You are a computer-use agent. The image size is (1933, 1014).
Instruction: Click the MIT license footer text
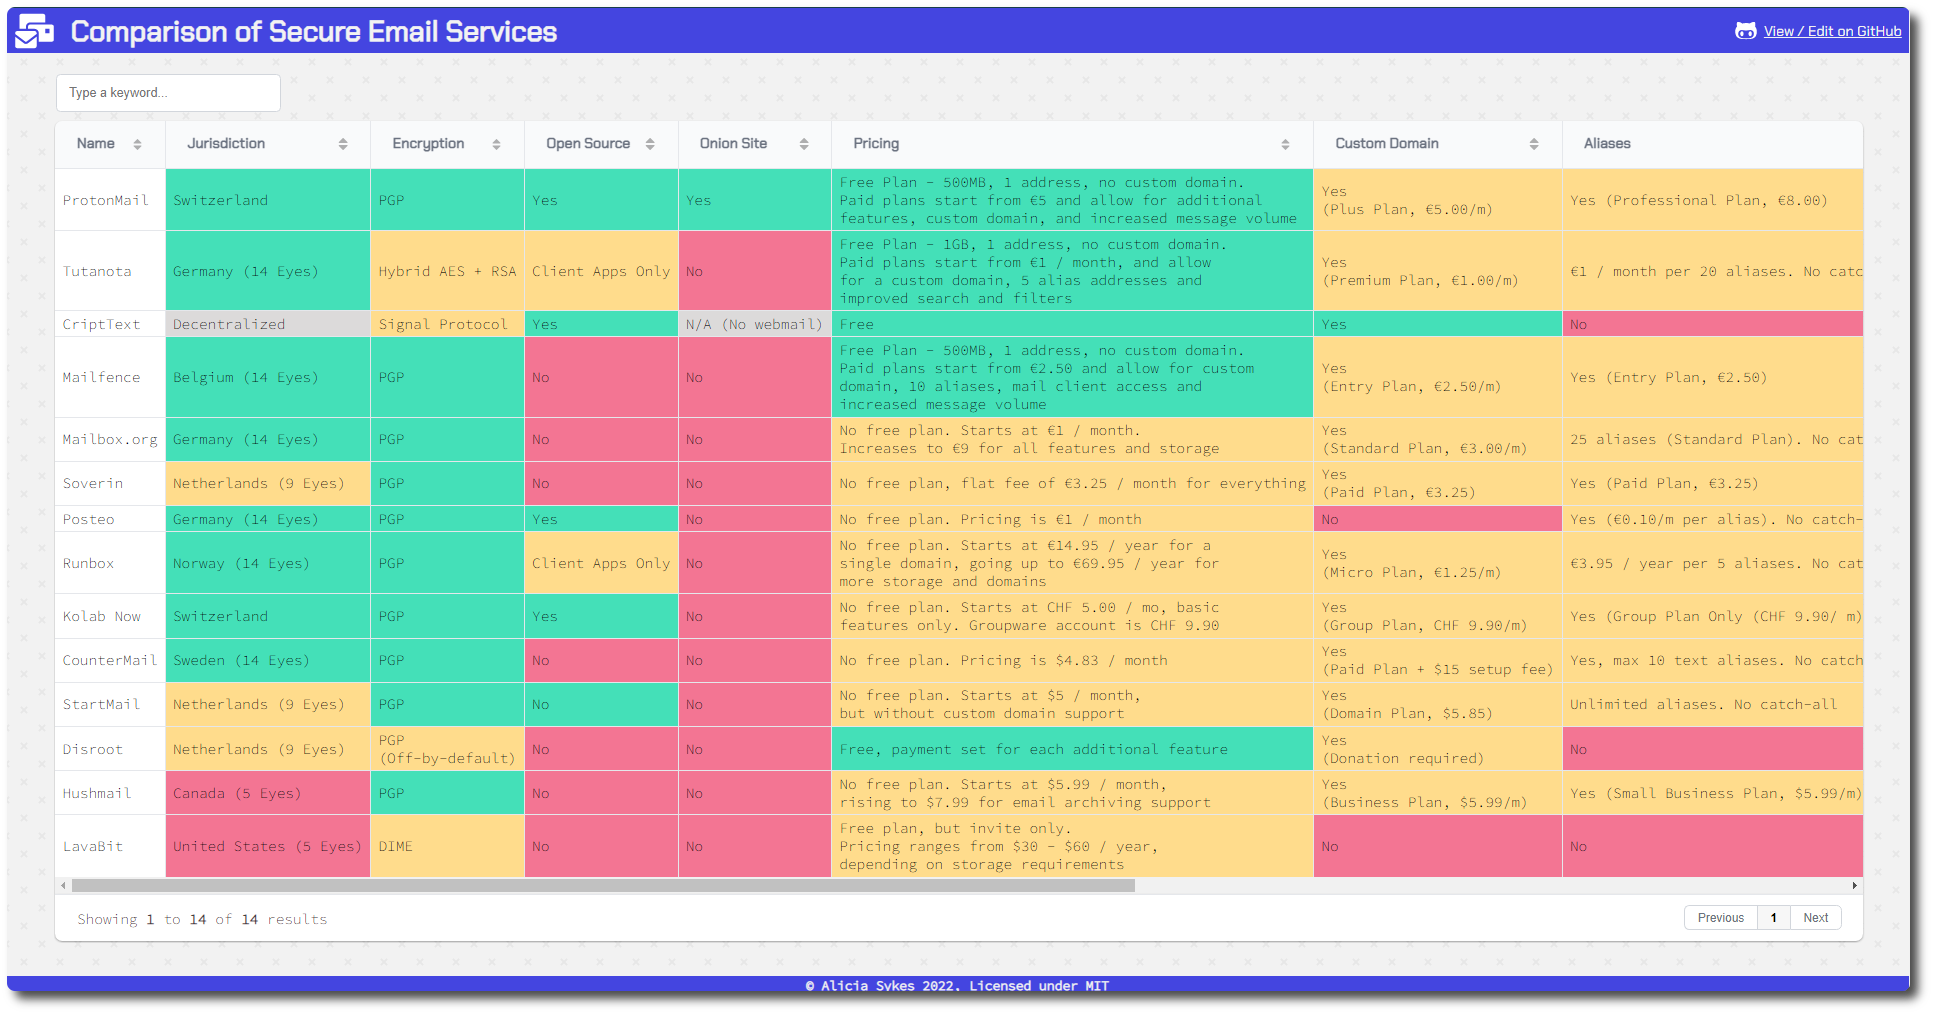(957, 986)
